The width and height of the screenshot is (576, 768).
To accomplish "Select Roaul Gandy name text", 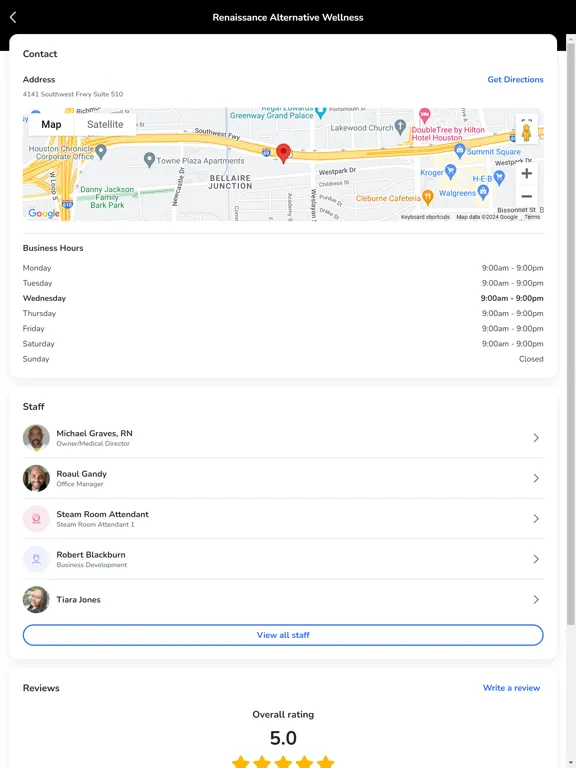I will click(x=81, y=474).
